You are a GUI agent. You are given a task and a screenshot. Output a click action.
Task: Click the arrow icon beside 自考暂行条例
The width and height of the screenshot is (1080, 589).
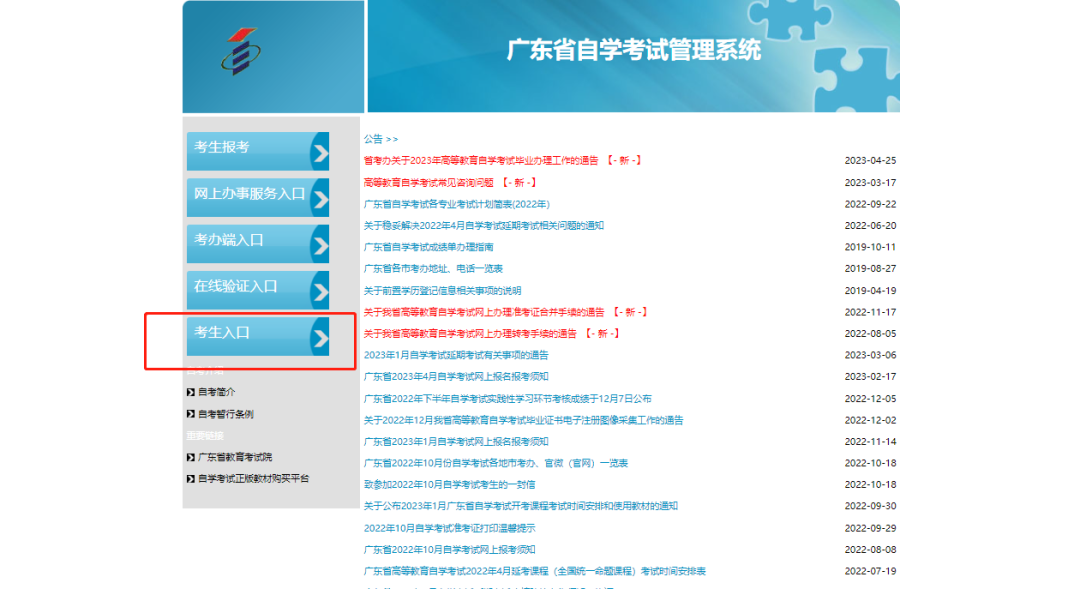pyautogui.click(x=190, y=414)
